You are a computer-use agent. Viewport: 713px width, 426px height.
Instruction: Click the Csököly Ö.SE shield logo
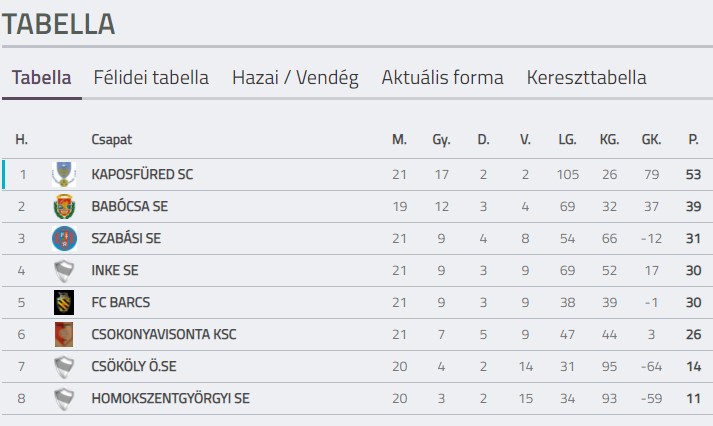pos(64,367)
